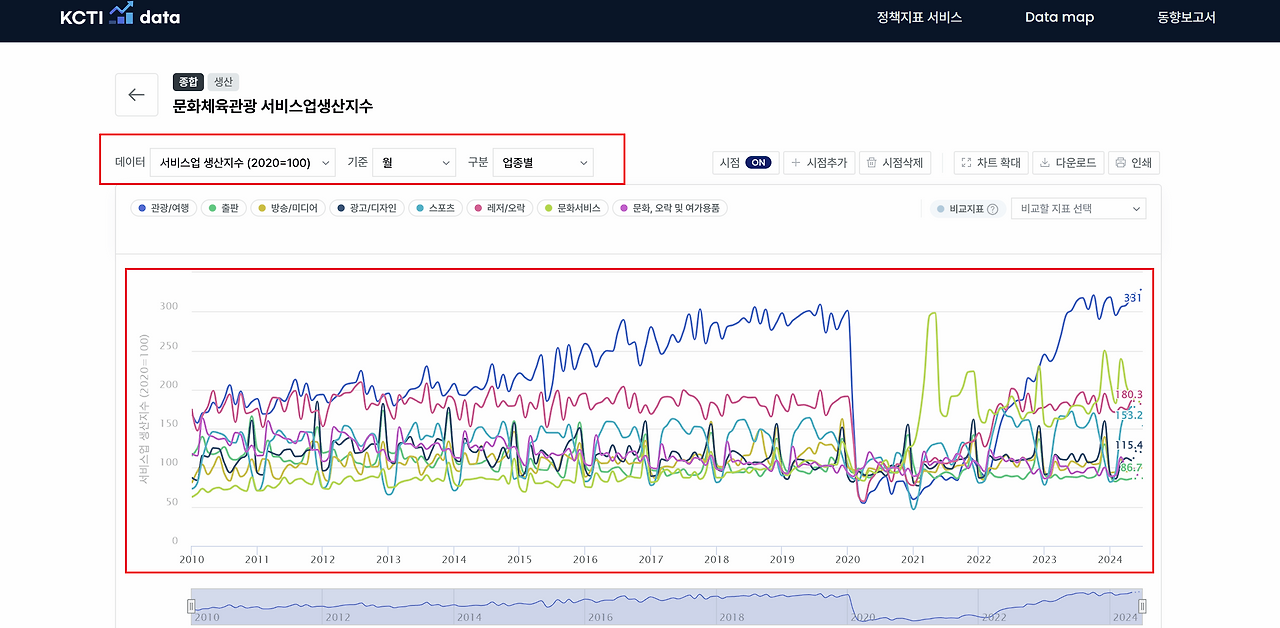Toggle the 레저/오락 legend series
1280x628 pixels.
[499, 208]
